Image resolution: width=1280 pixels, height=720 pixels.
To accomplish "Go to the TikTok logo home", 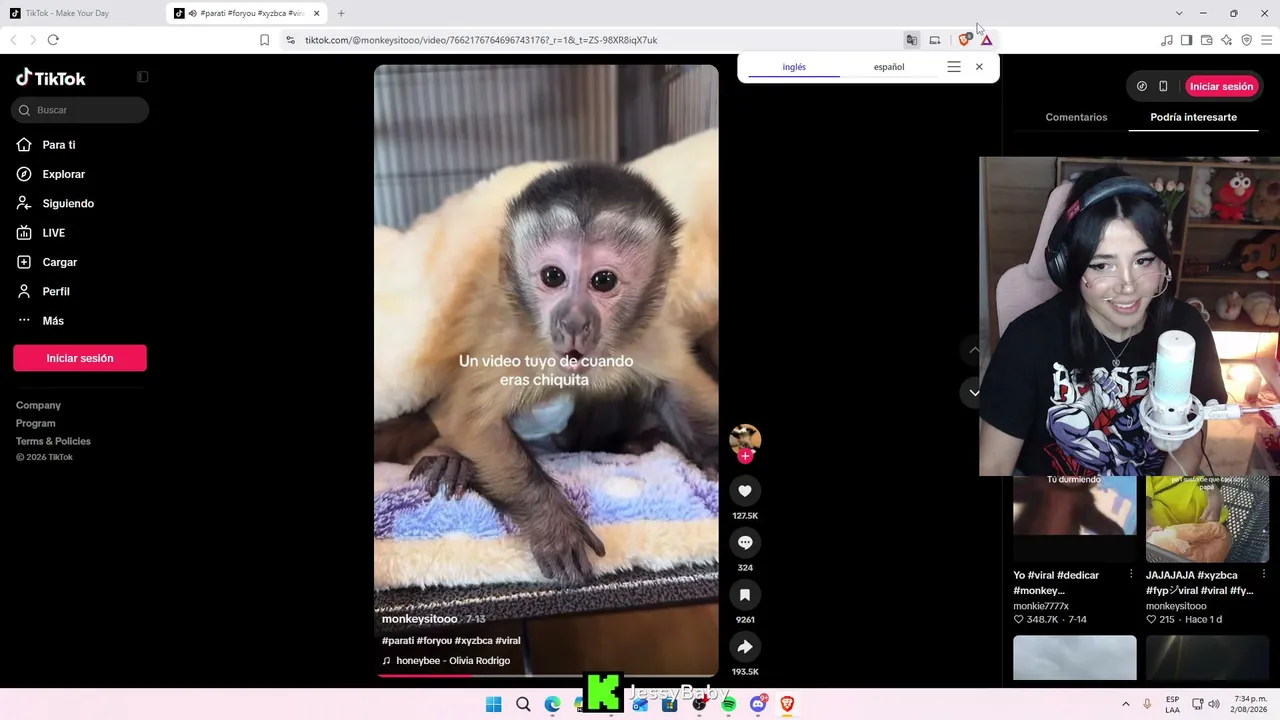I will pos(51,78).
